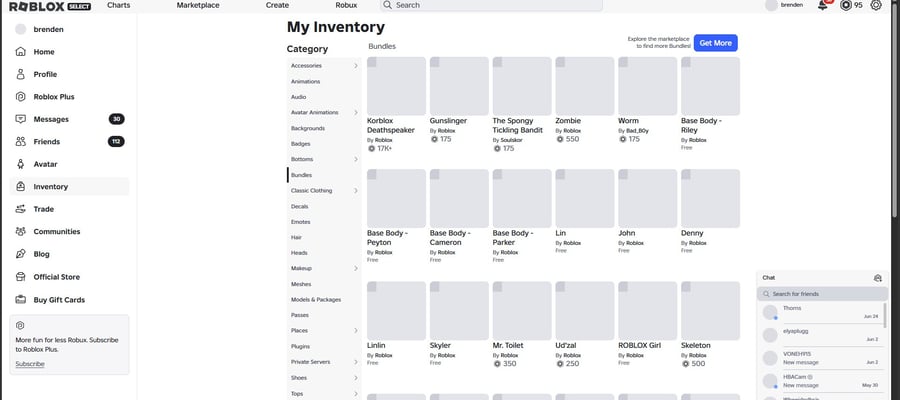
Task: Open the ROBLOX Girl bundle thumbnail
Action: click(x=647, y=310)
